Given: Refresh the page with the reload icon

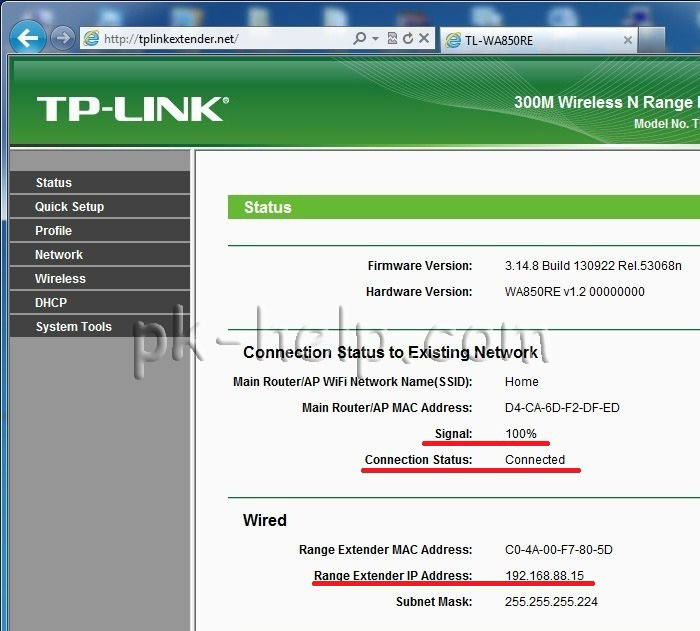Looking at the screenshot, I should coord(408,38).
